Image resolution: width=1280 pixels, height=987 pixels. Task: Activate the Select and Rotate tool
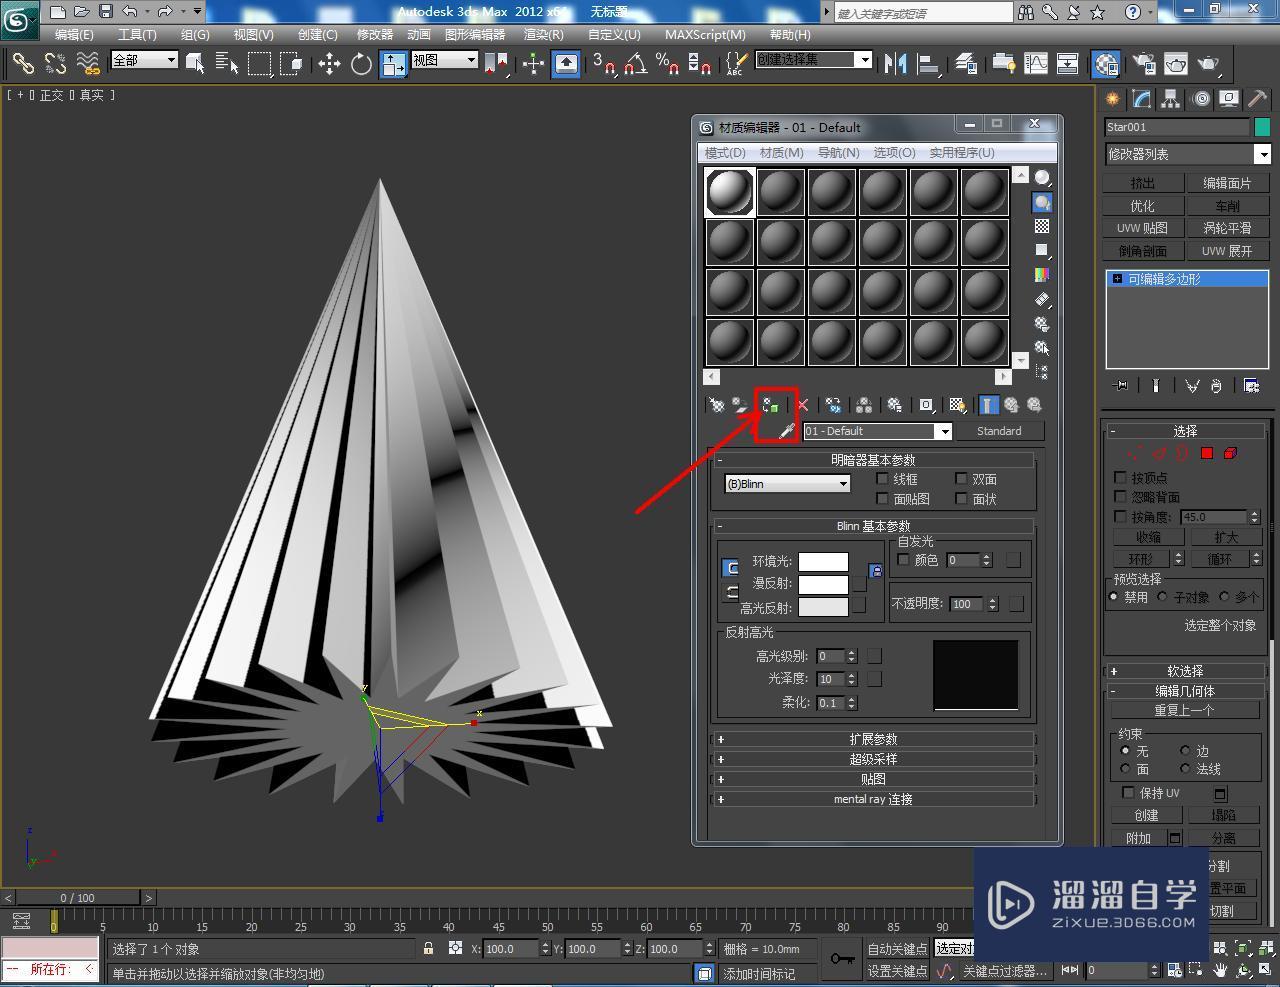(361, 64)
